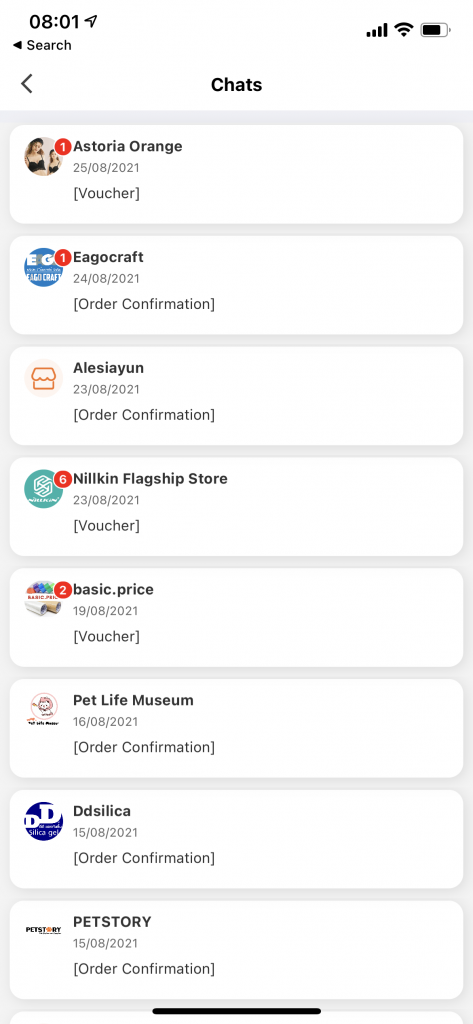Tap the Chats page title
The width and height of the screenshot is (473, 1024).
click(236, 85)
